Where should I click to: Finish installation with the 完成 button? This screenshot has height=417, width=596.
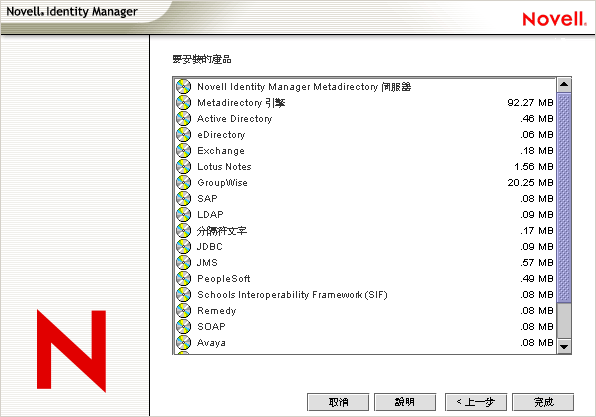[543, 402]
